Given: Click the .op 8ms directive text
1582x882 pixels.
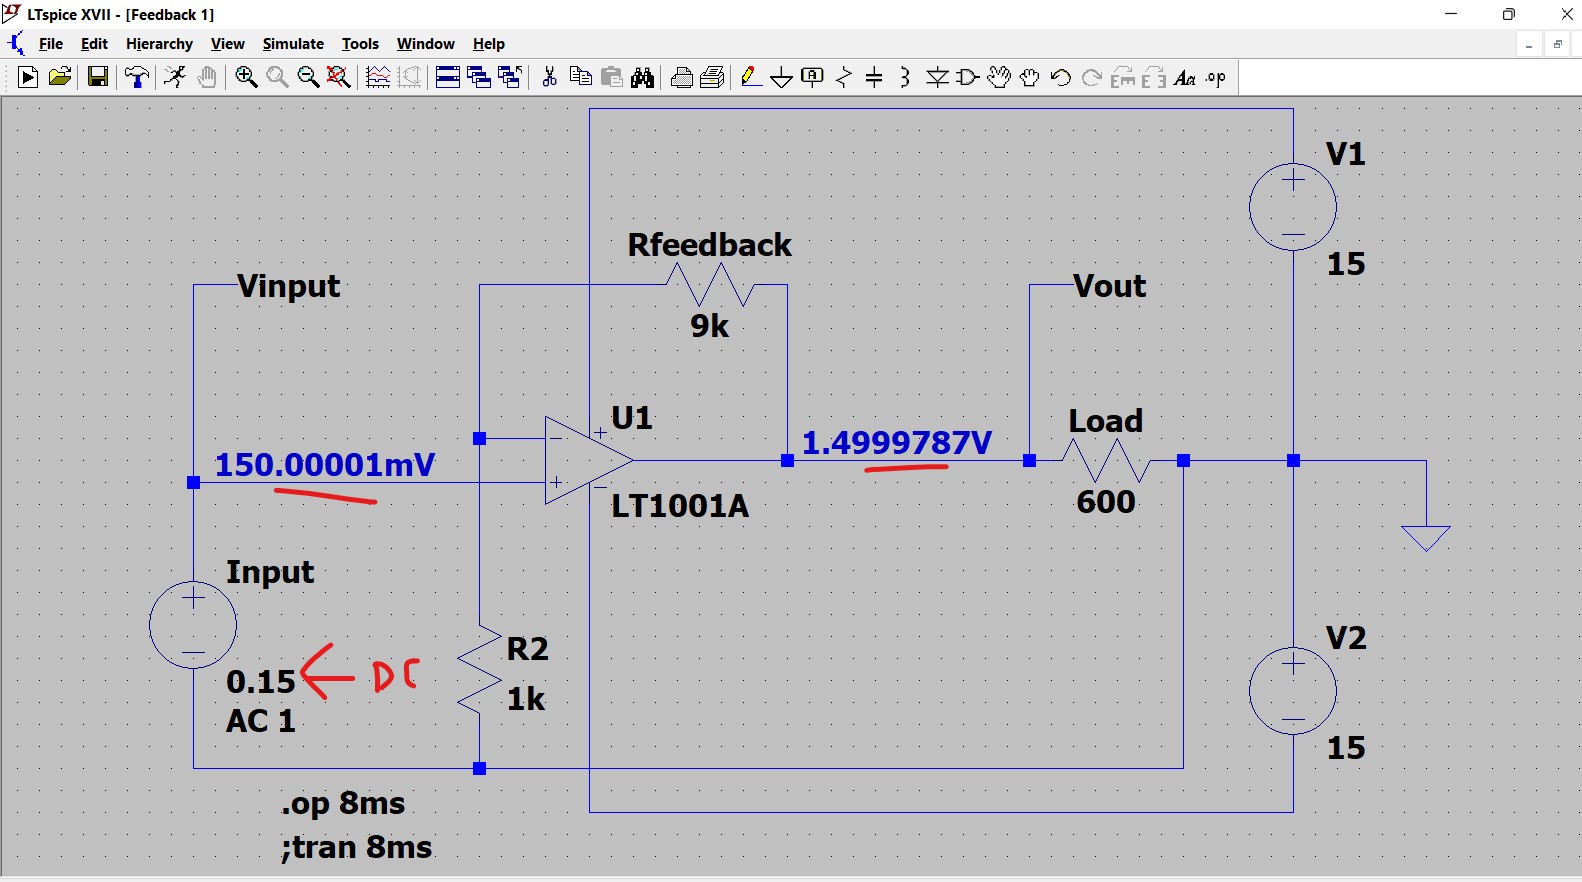Looking at the screenshot, I should pyautogui.click(x=343, y=803).
